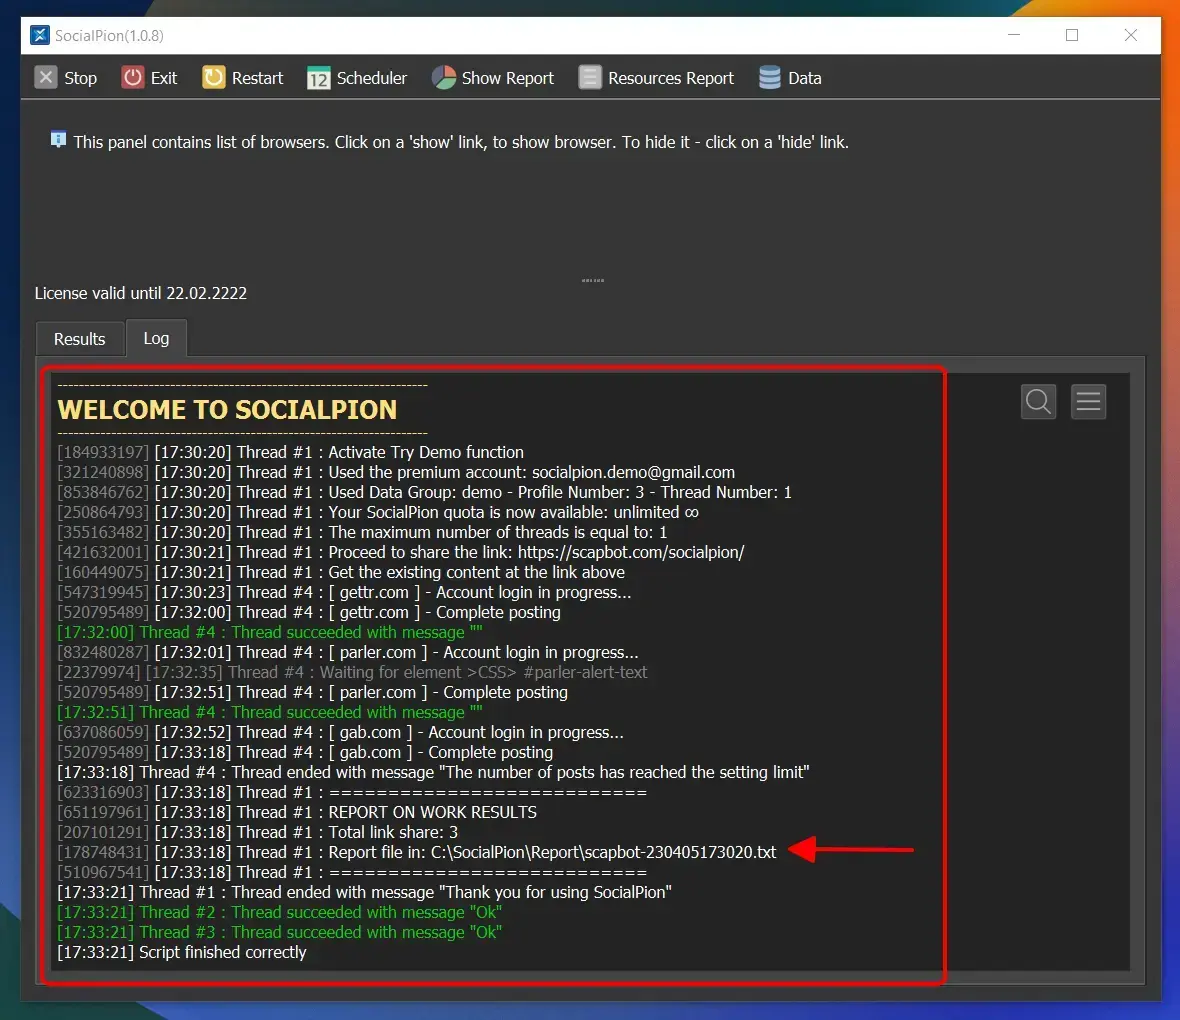Switch to the Results tab
This screenshot has height=1020, width=1180.
(80, 339)
